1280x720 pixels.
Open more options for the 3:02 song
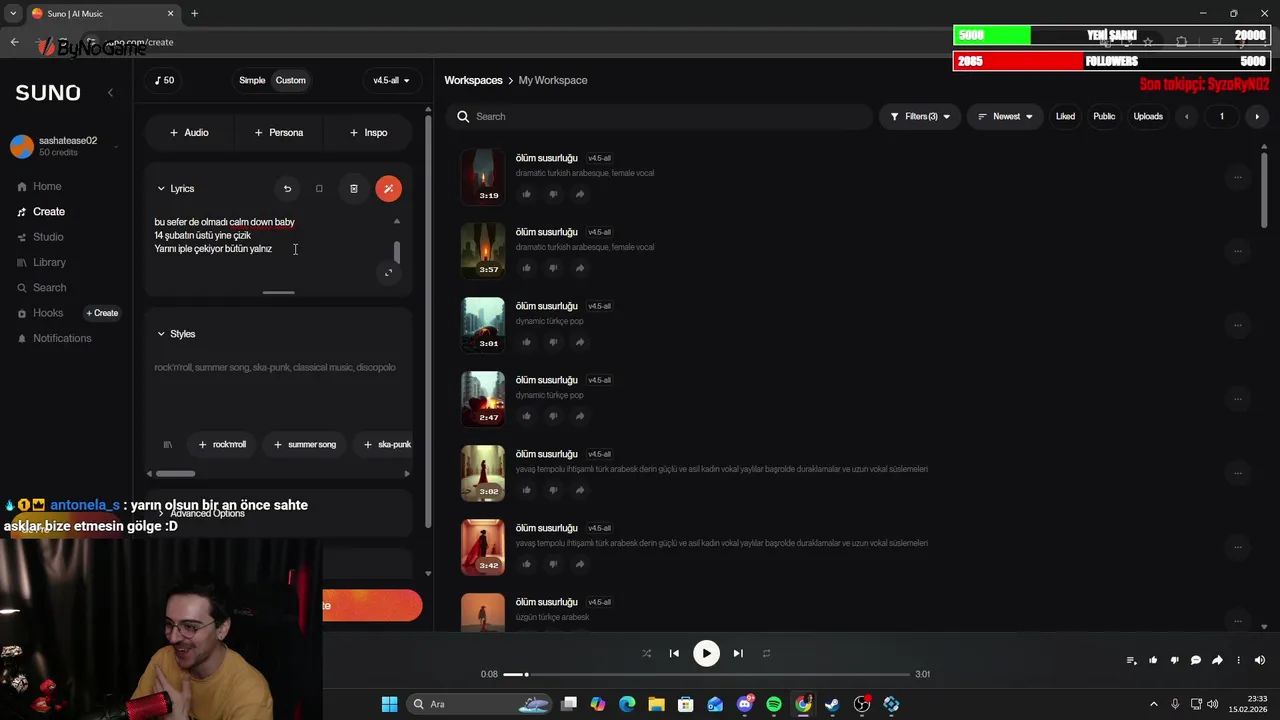pos(1237,473)
